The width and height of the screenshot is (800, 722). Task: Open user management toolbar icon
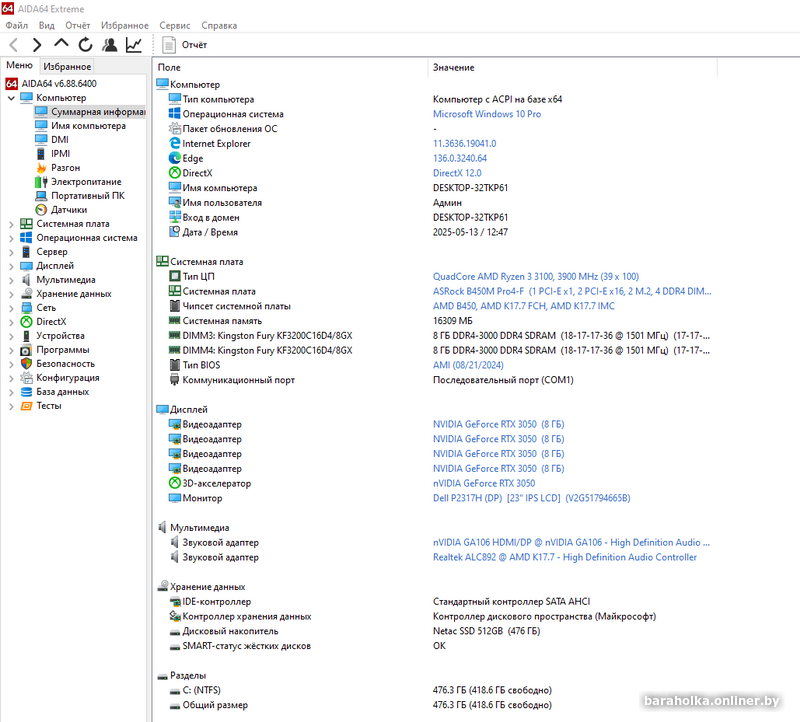(109, 45)
